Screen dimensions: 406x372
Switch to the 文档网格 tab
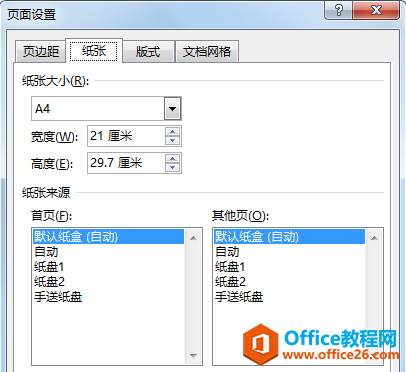[207, 52]
